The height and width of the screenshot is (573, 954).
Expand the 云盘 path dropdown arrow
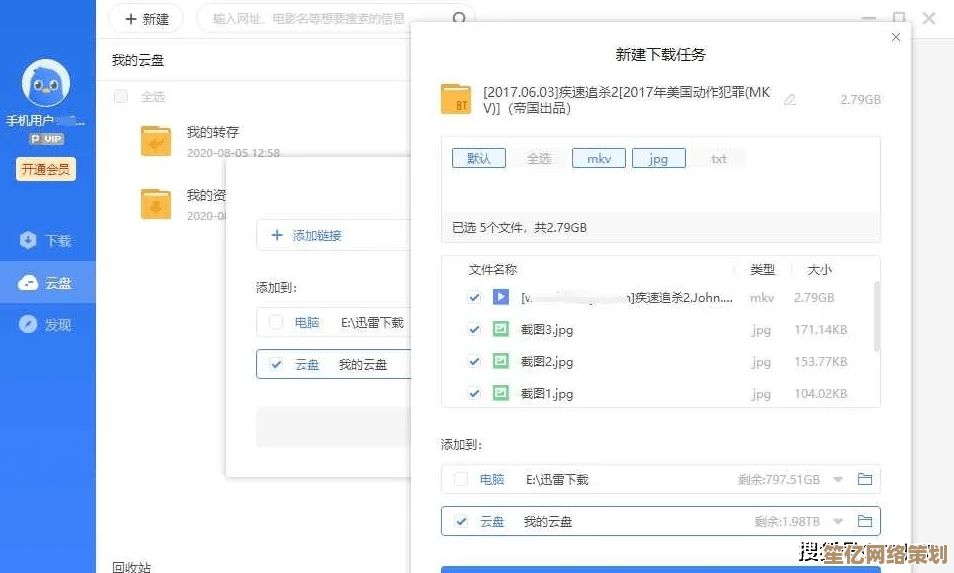coord(838,522)
